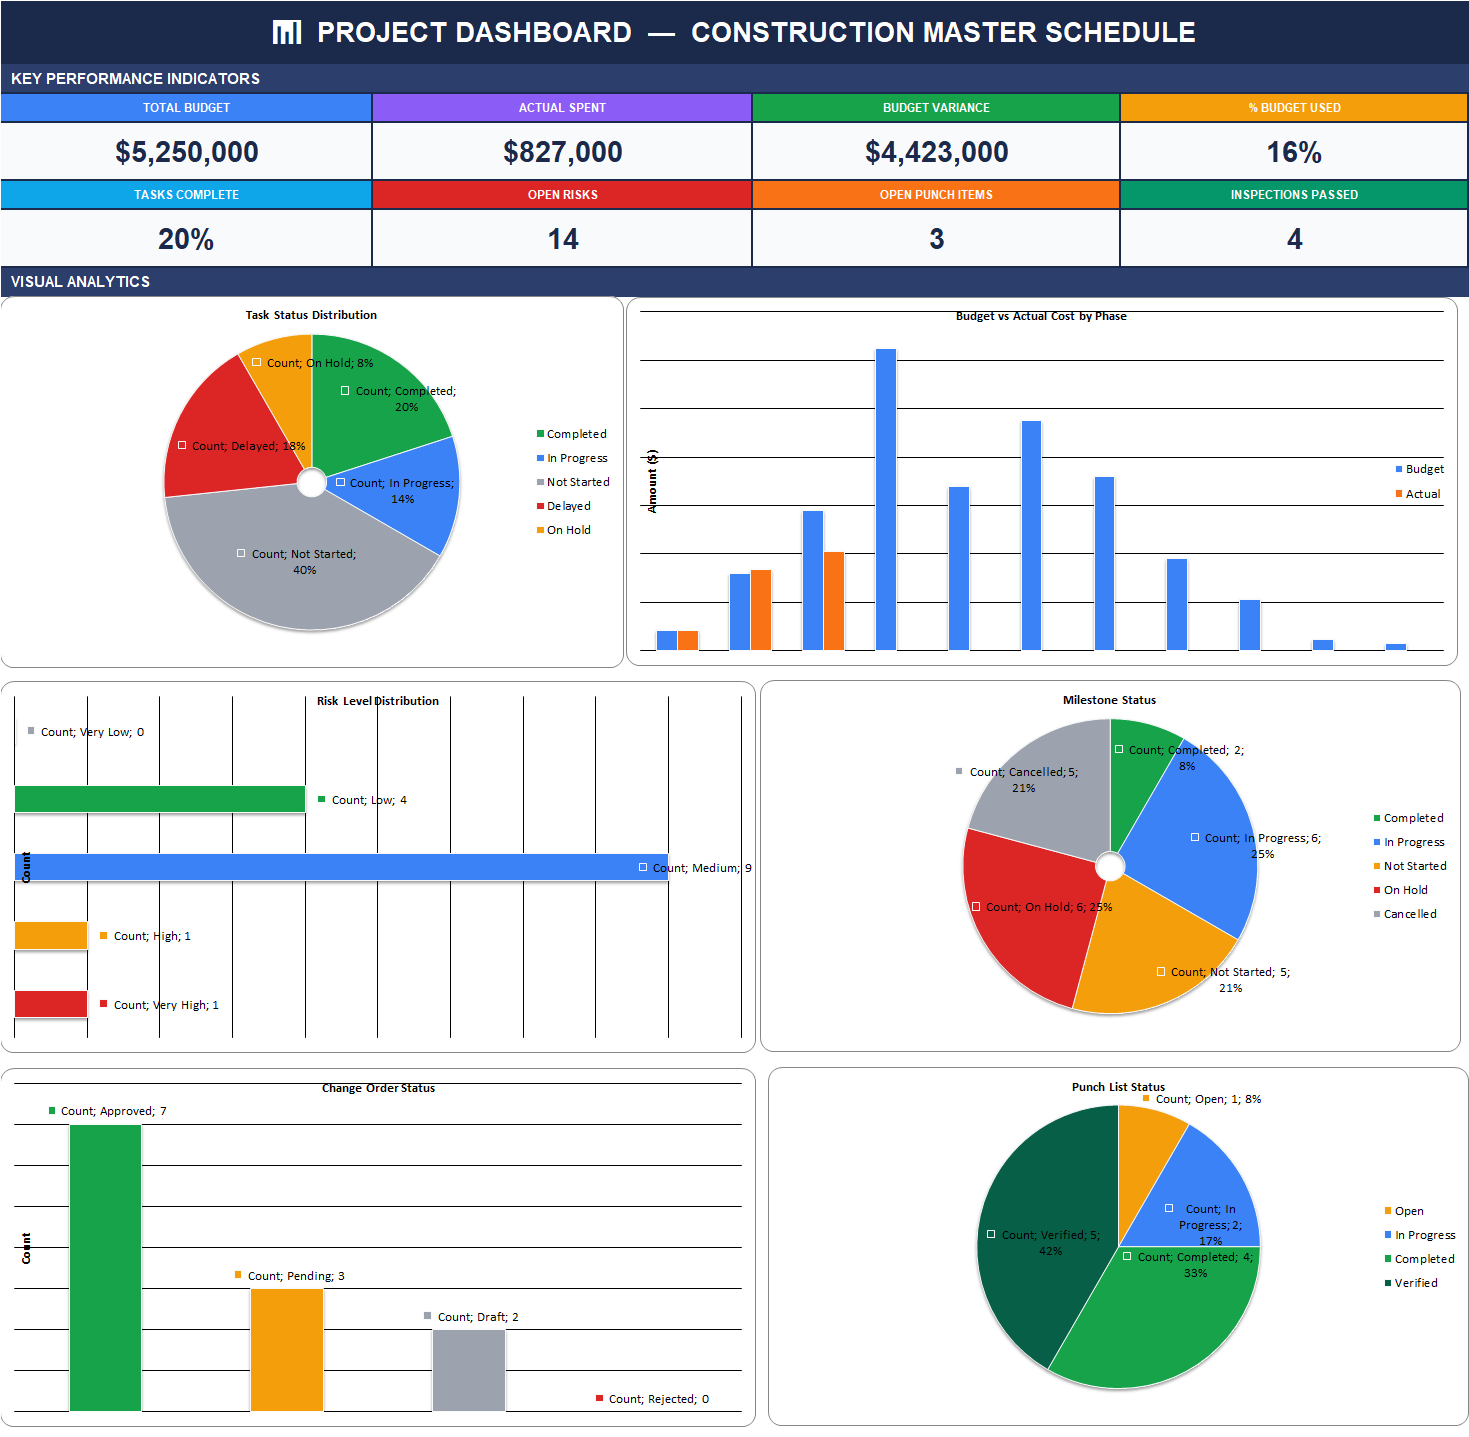Click the Budget Variance value $4,423,000
Viewport: 1469px width, 1437px height.
(x=937, y=152)
